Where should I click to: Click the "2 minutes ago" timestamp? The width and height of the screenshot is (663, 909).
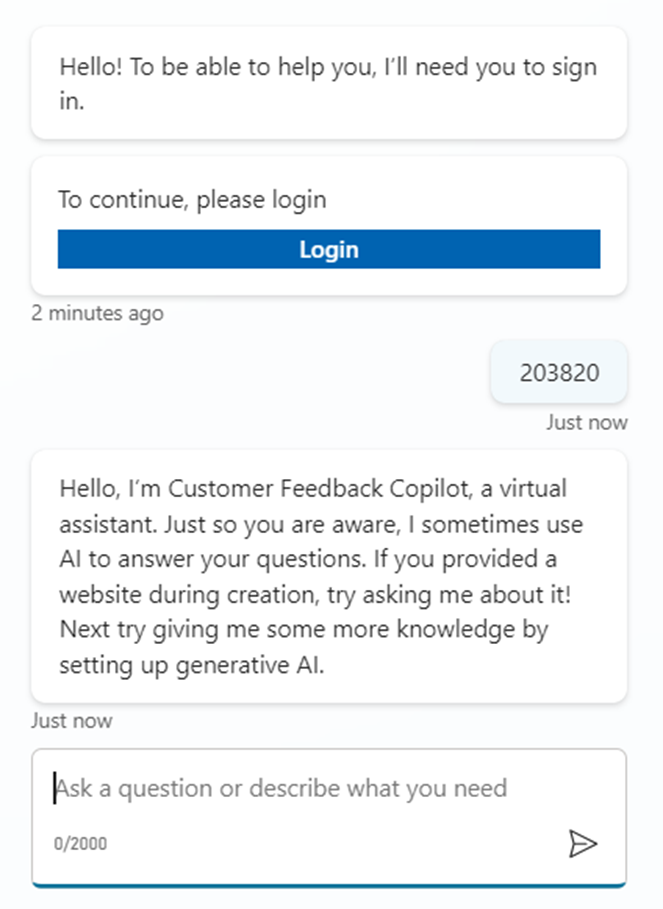(x=97, y=313)
